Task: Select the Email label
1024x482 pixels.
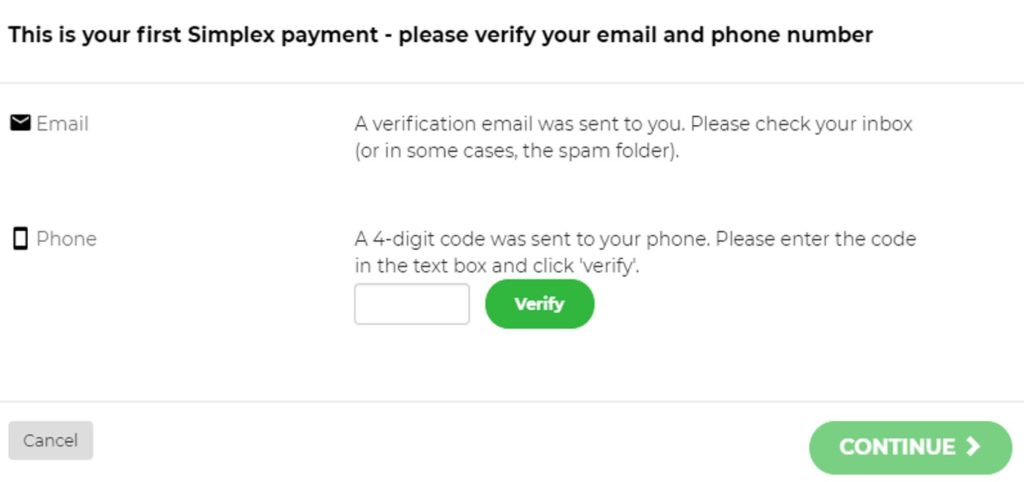Action: pos(62,123)
